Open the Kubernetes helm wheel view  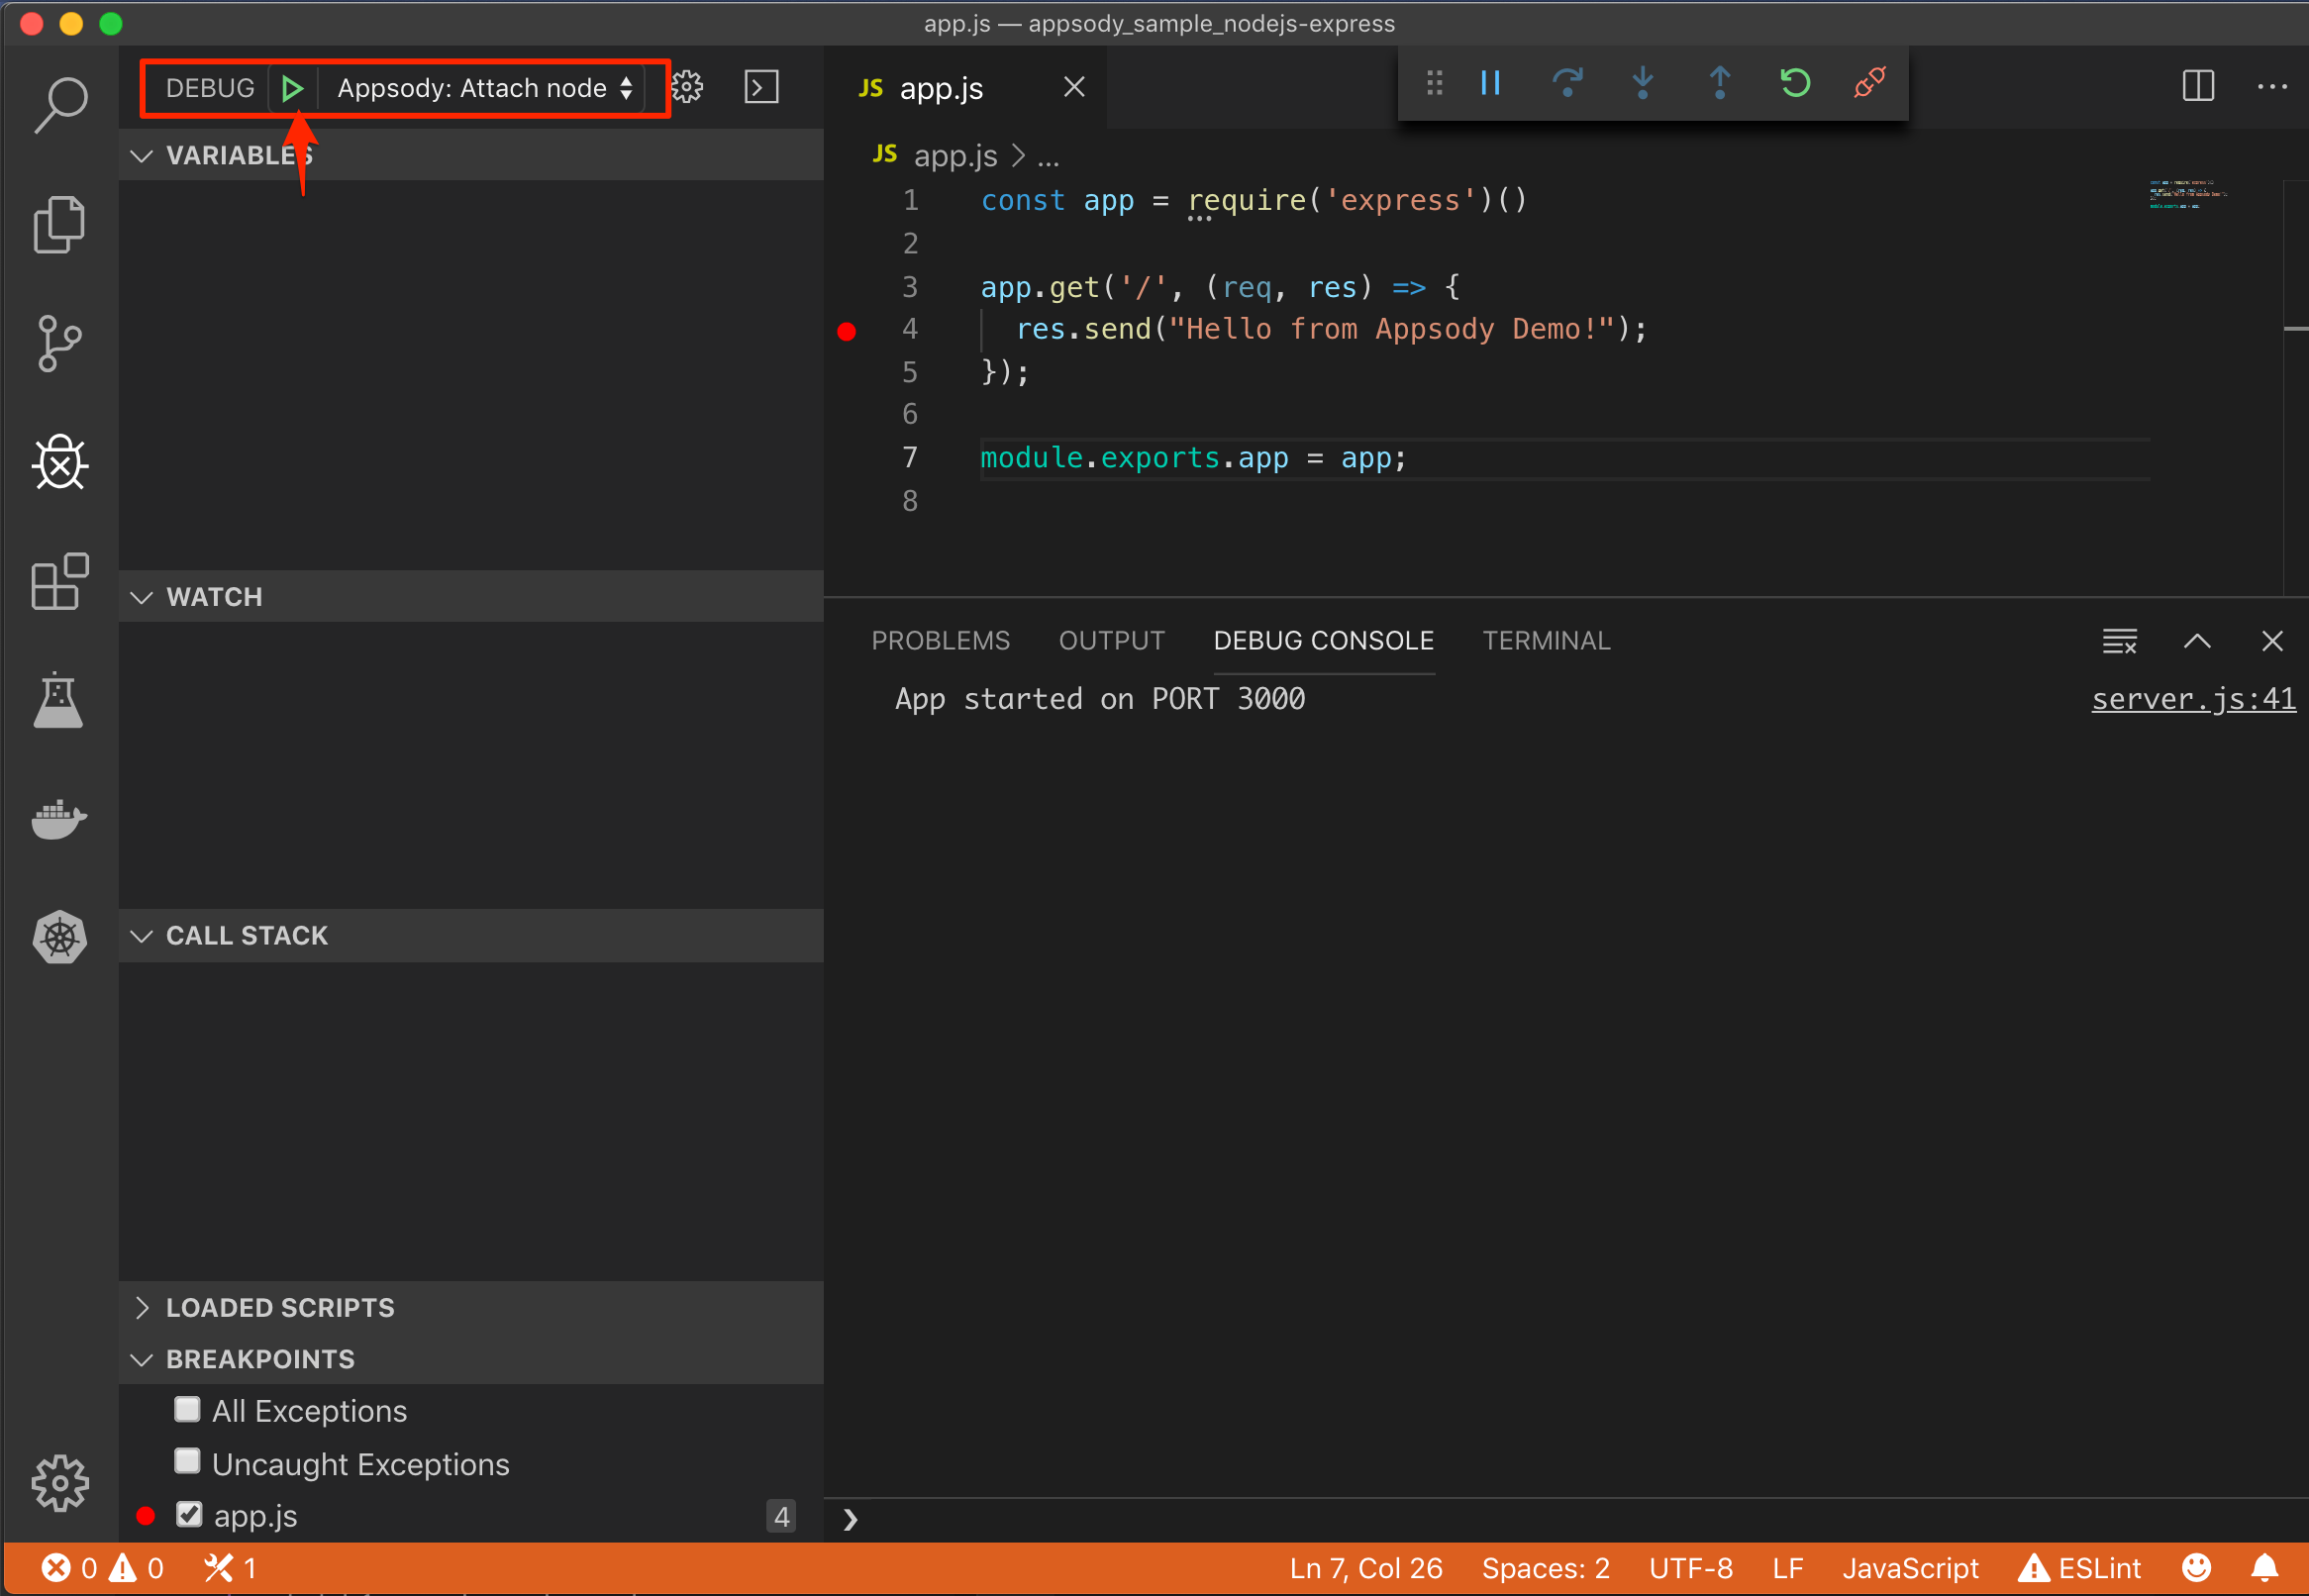pos(60,937)
